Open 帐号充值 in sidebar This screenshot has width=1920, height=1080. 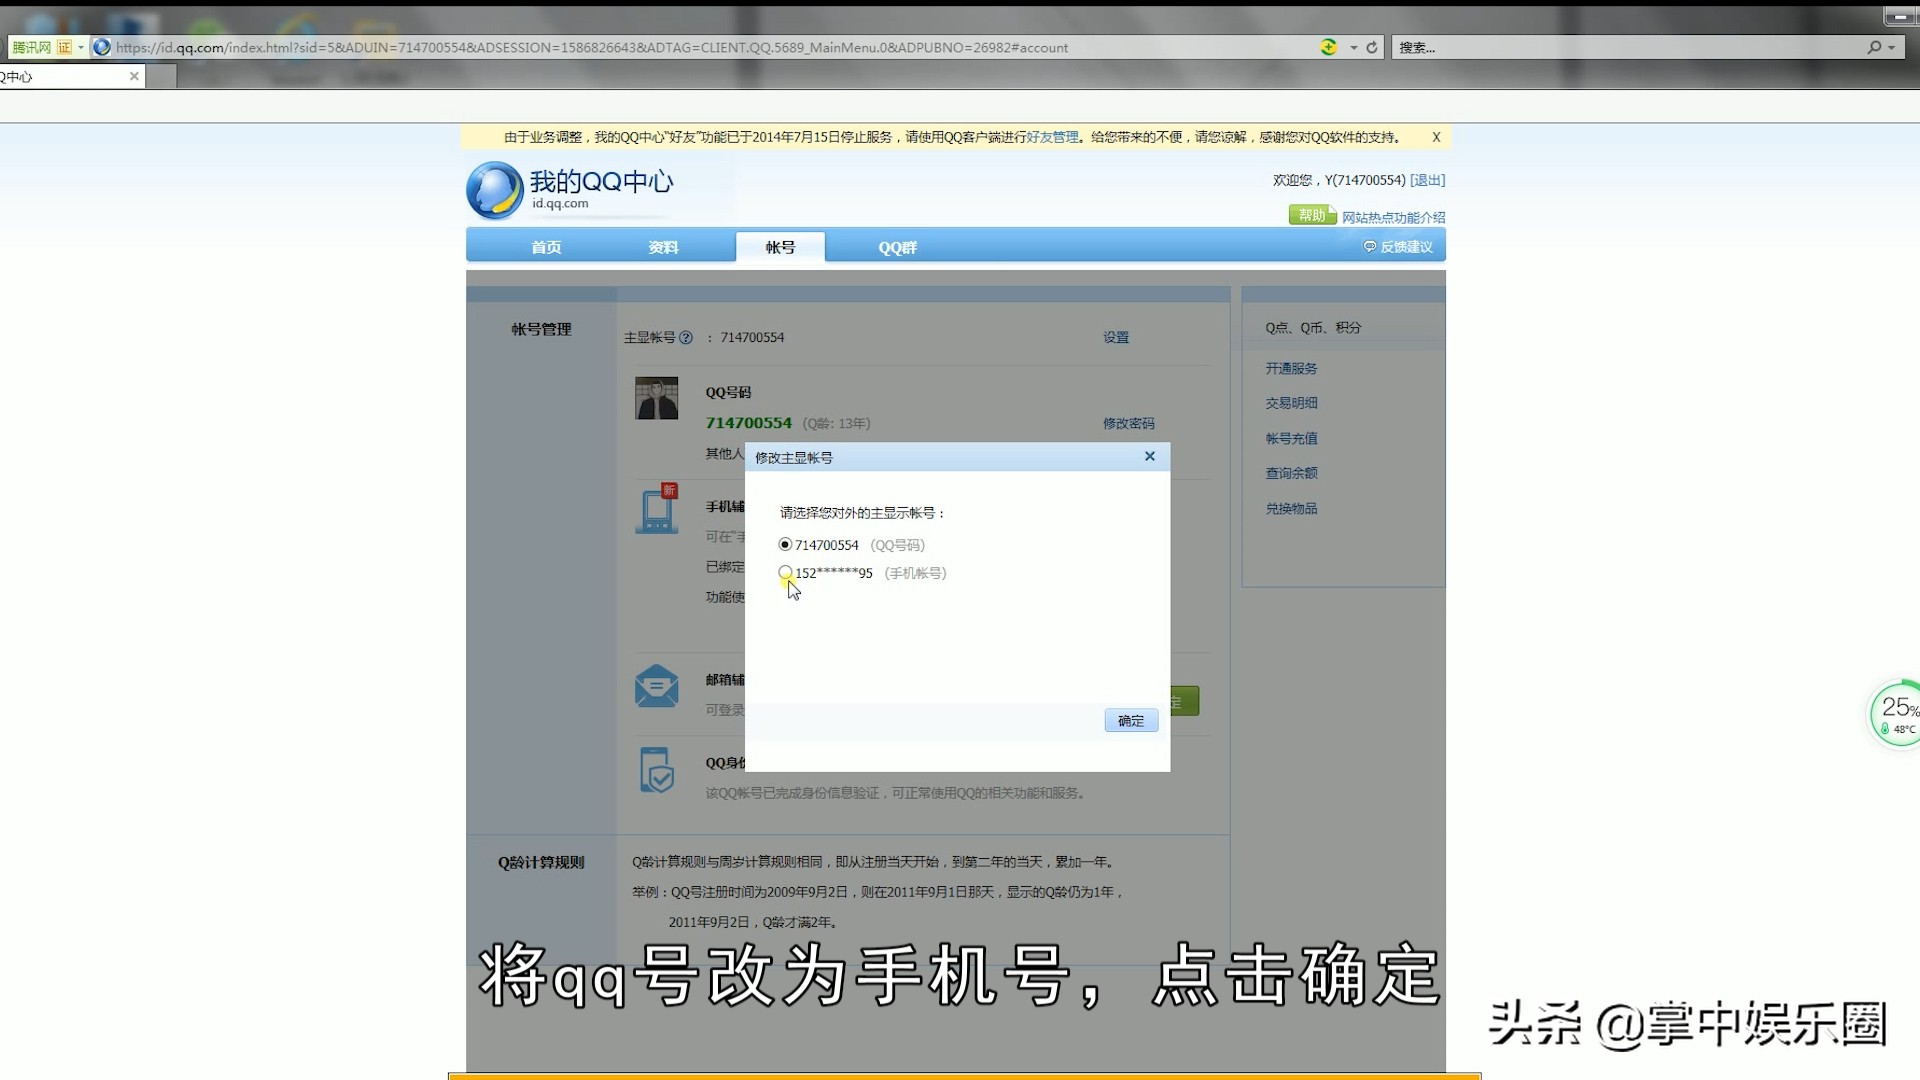click(1291, 438)
